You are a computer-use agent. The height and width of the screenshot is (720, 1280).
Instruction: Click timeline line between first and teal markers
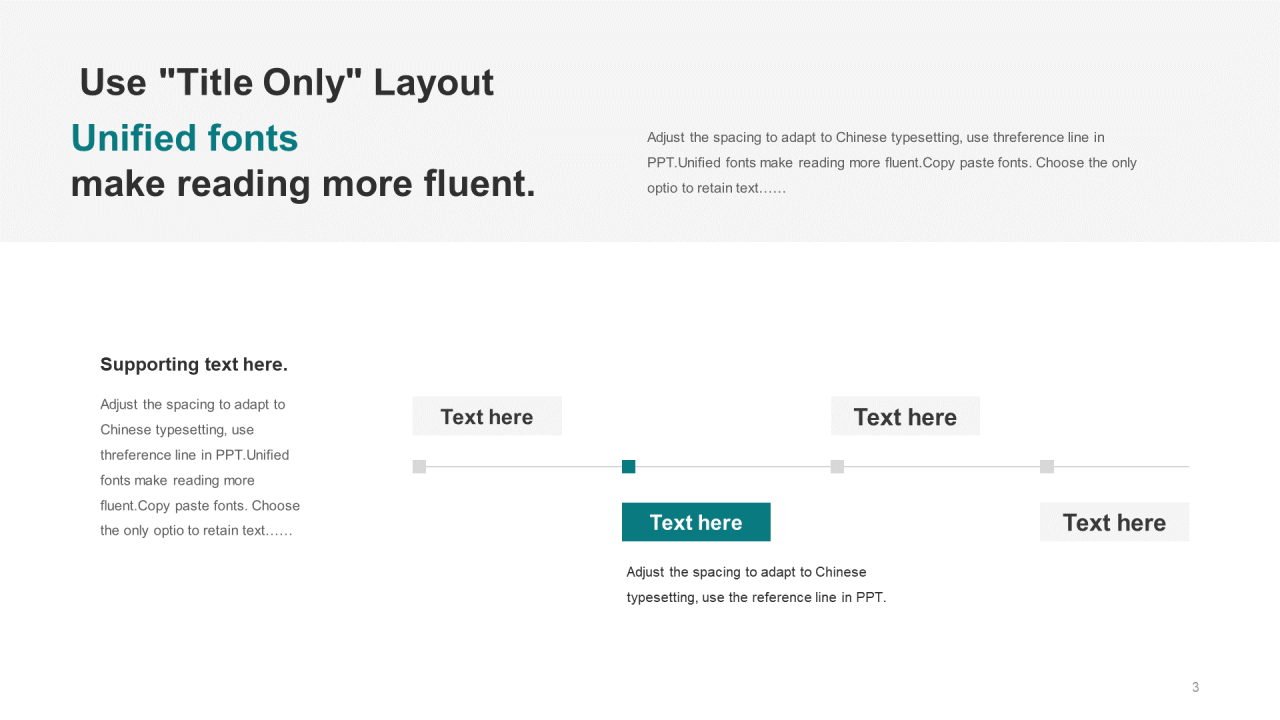point(523,466)
